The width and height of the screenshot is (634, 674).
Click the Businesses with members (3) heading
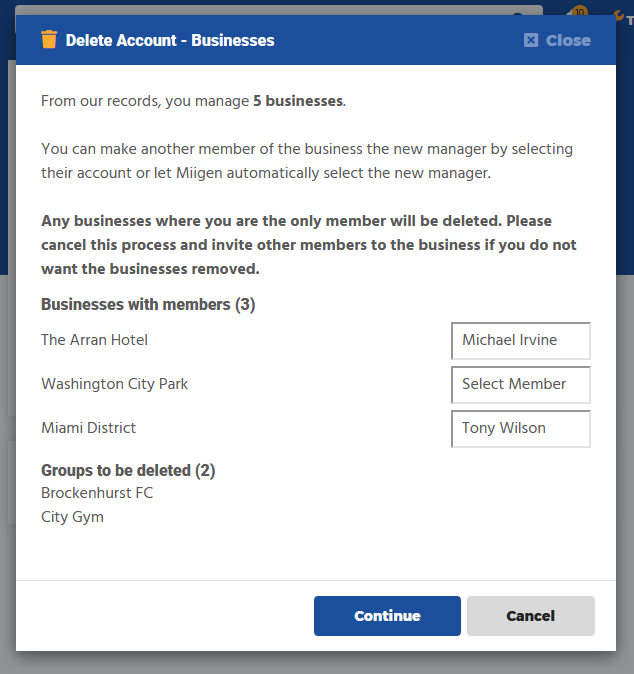coord(148,305)
